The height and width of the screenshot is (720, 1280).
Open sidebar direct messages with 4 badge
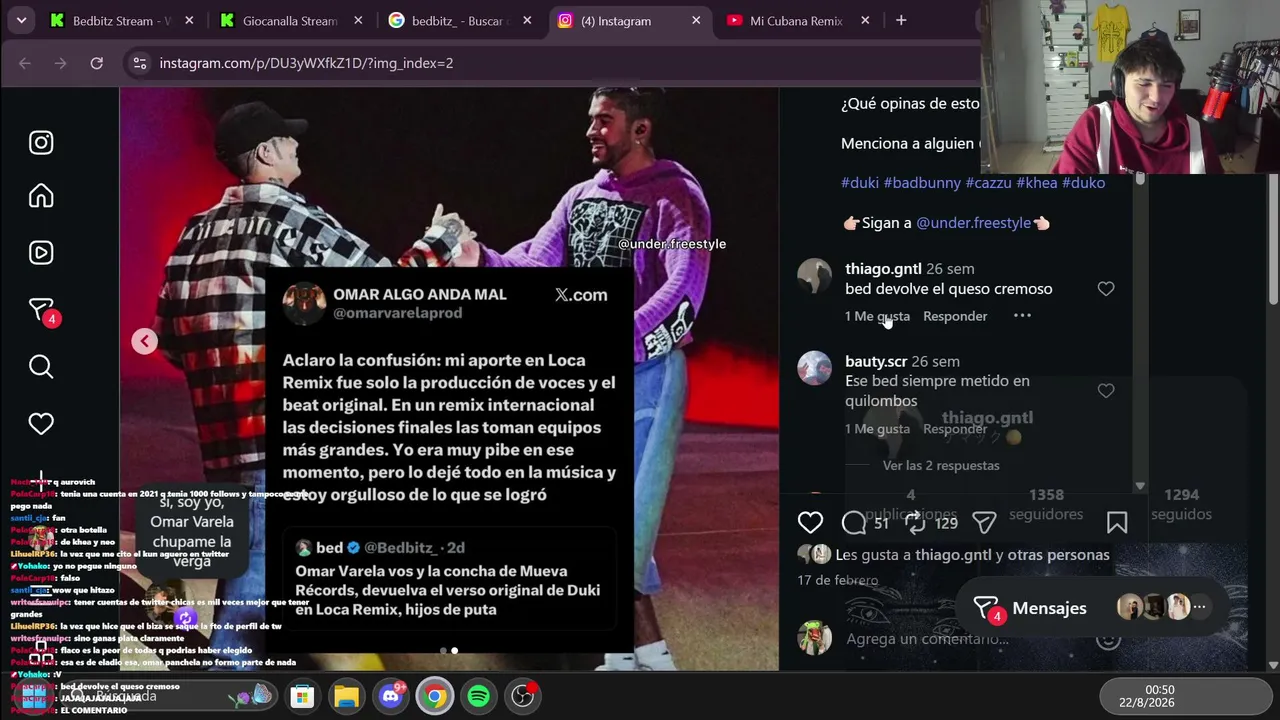pyautogui.click(x=43, y=311)
